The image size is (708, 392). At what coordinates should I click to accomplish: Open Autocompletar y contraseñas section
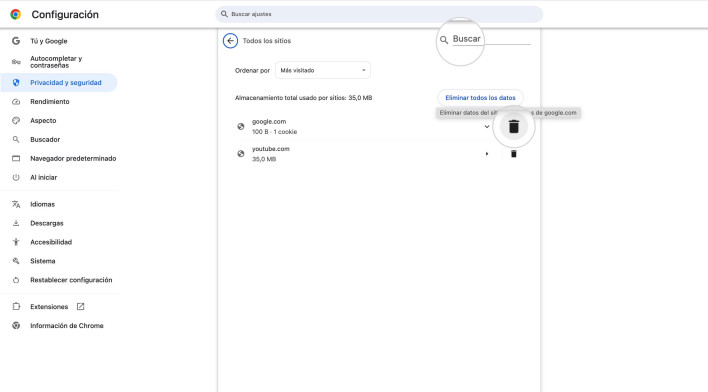56,62
